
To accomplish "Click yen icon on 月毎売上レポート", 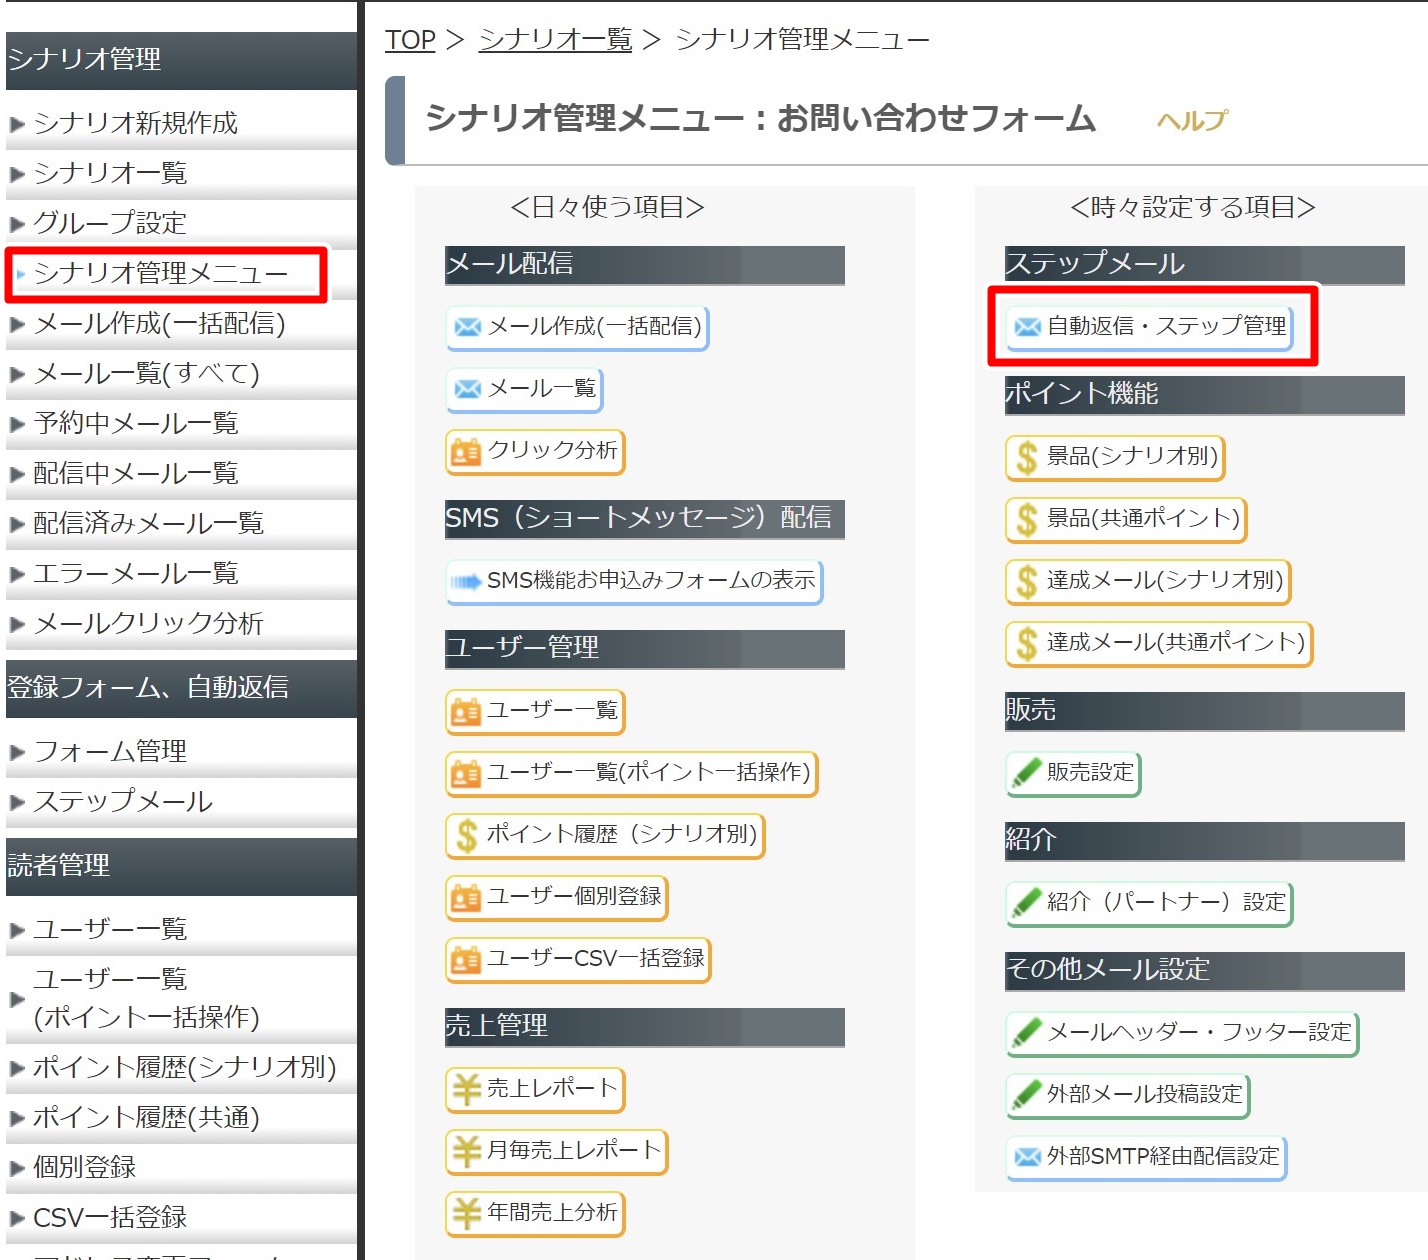I will pos(466,1151).
